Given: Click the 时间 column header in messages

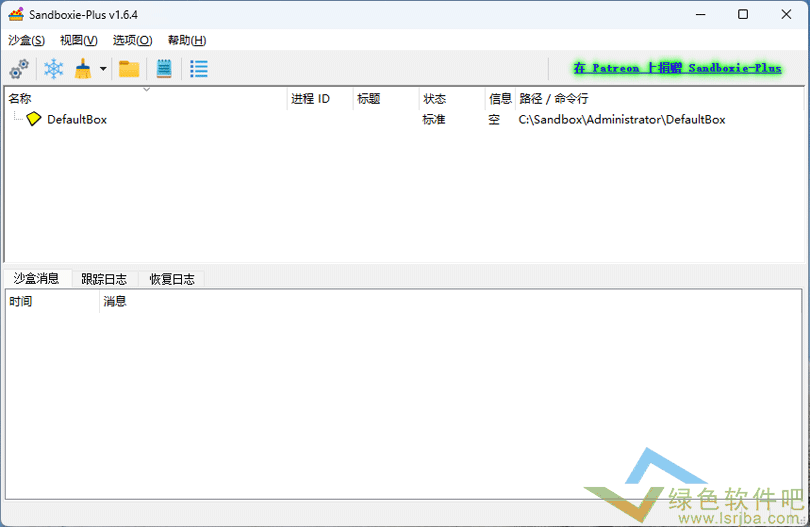Looking at the screenshot, I should [52, 301].
